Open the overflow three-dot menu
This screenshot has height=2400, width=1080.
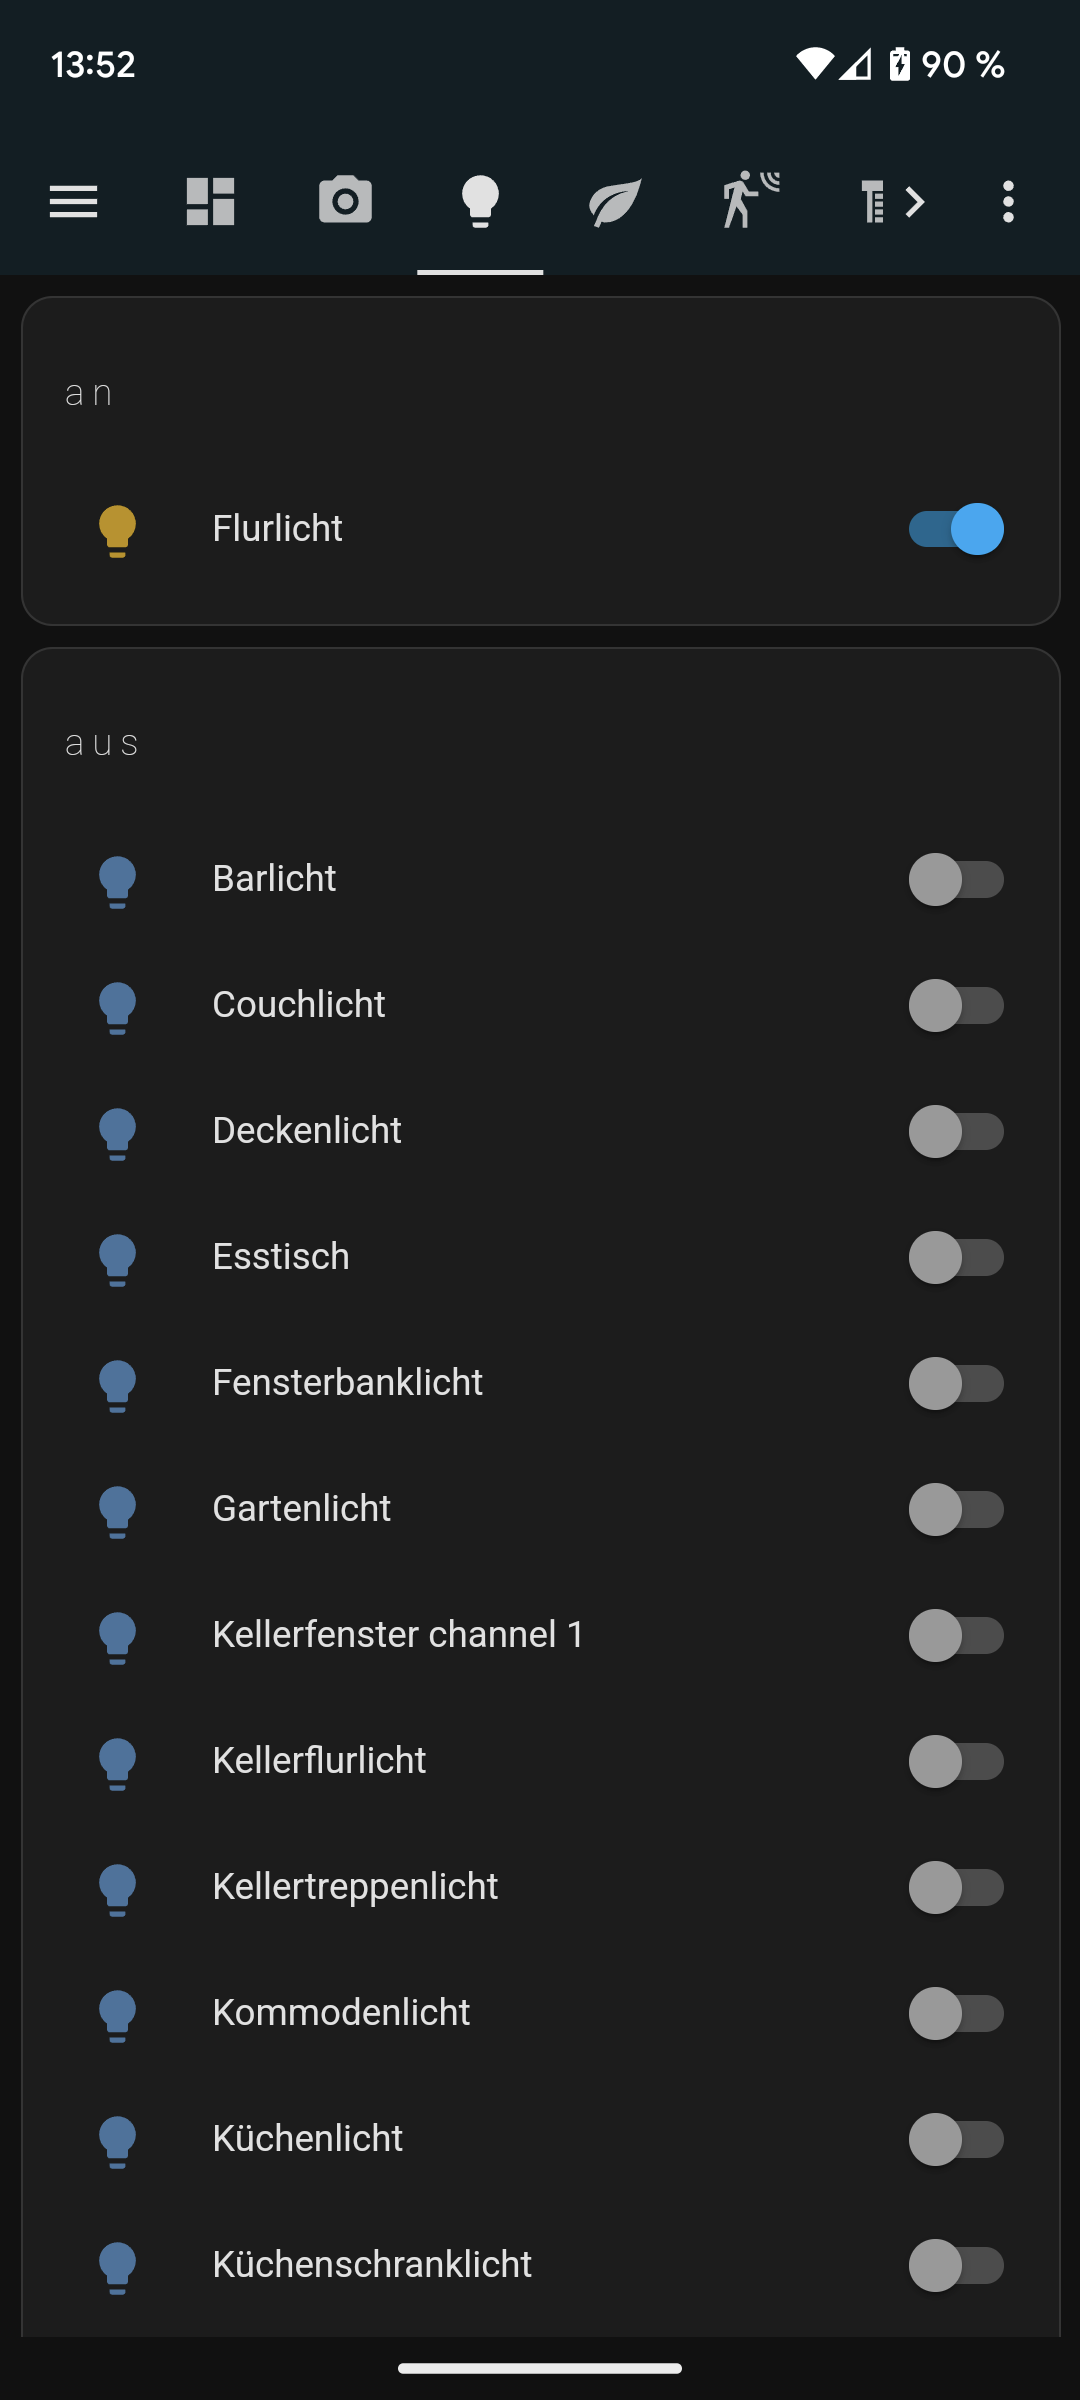tap(1007, 202)
